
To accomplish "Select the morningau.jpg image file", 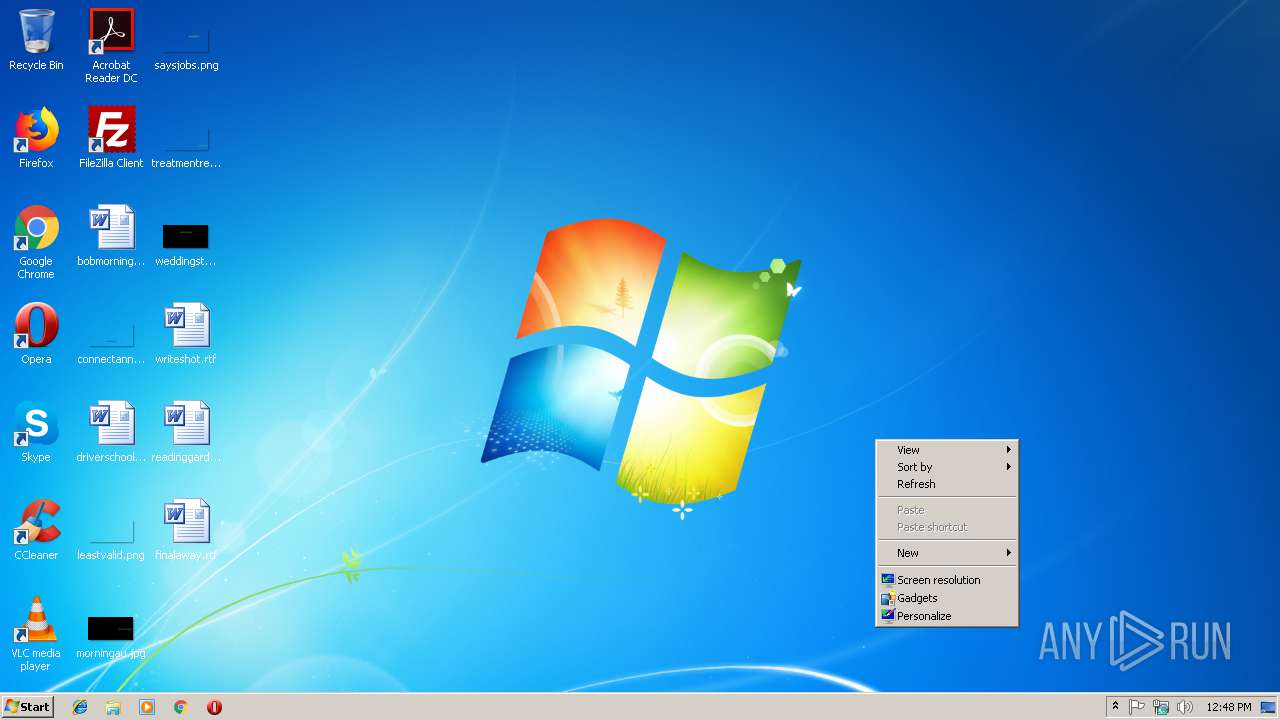I will click(x=111, y=636).
